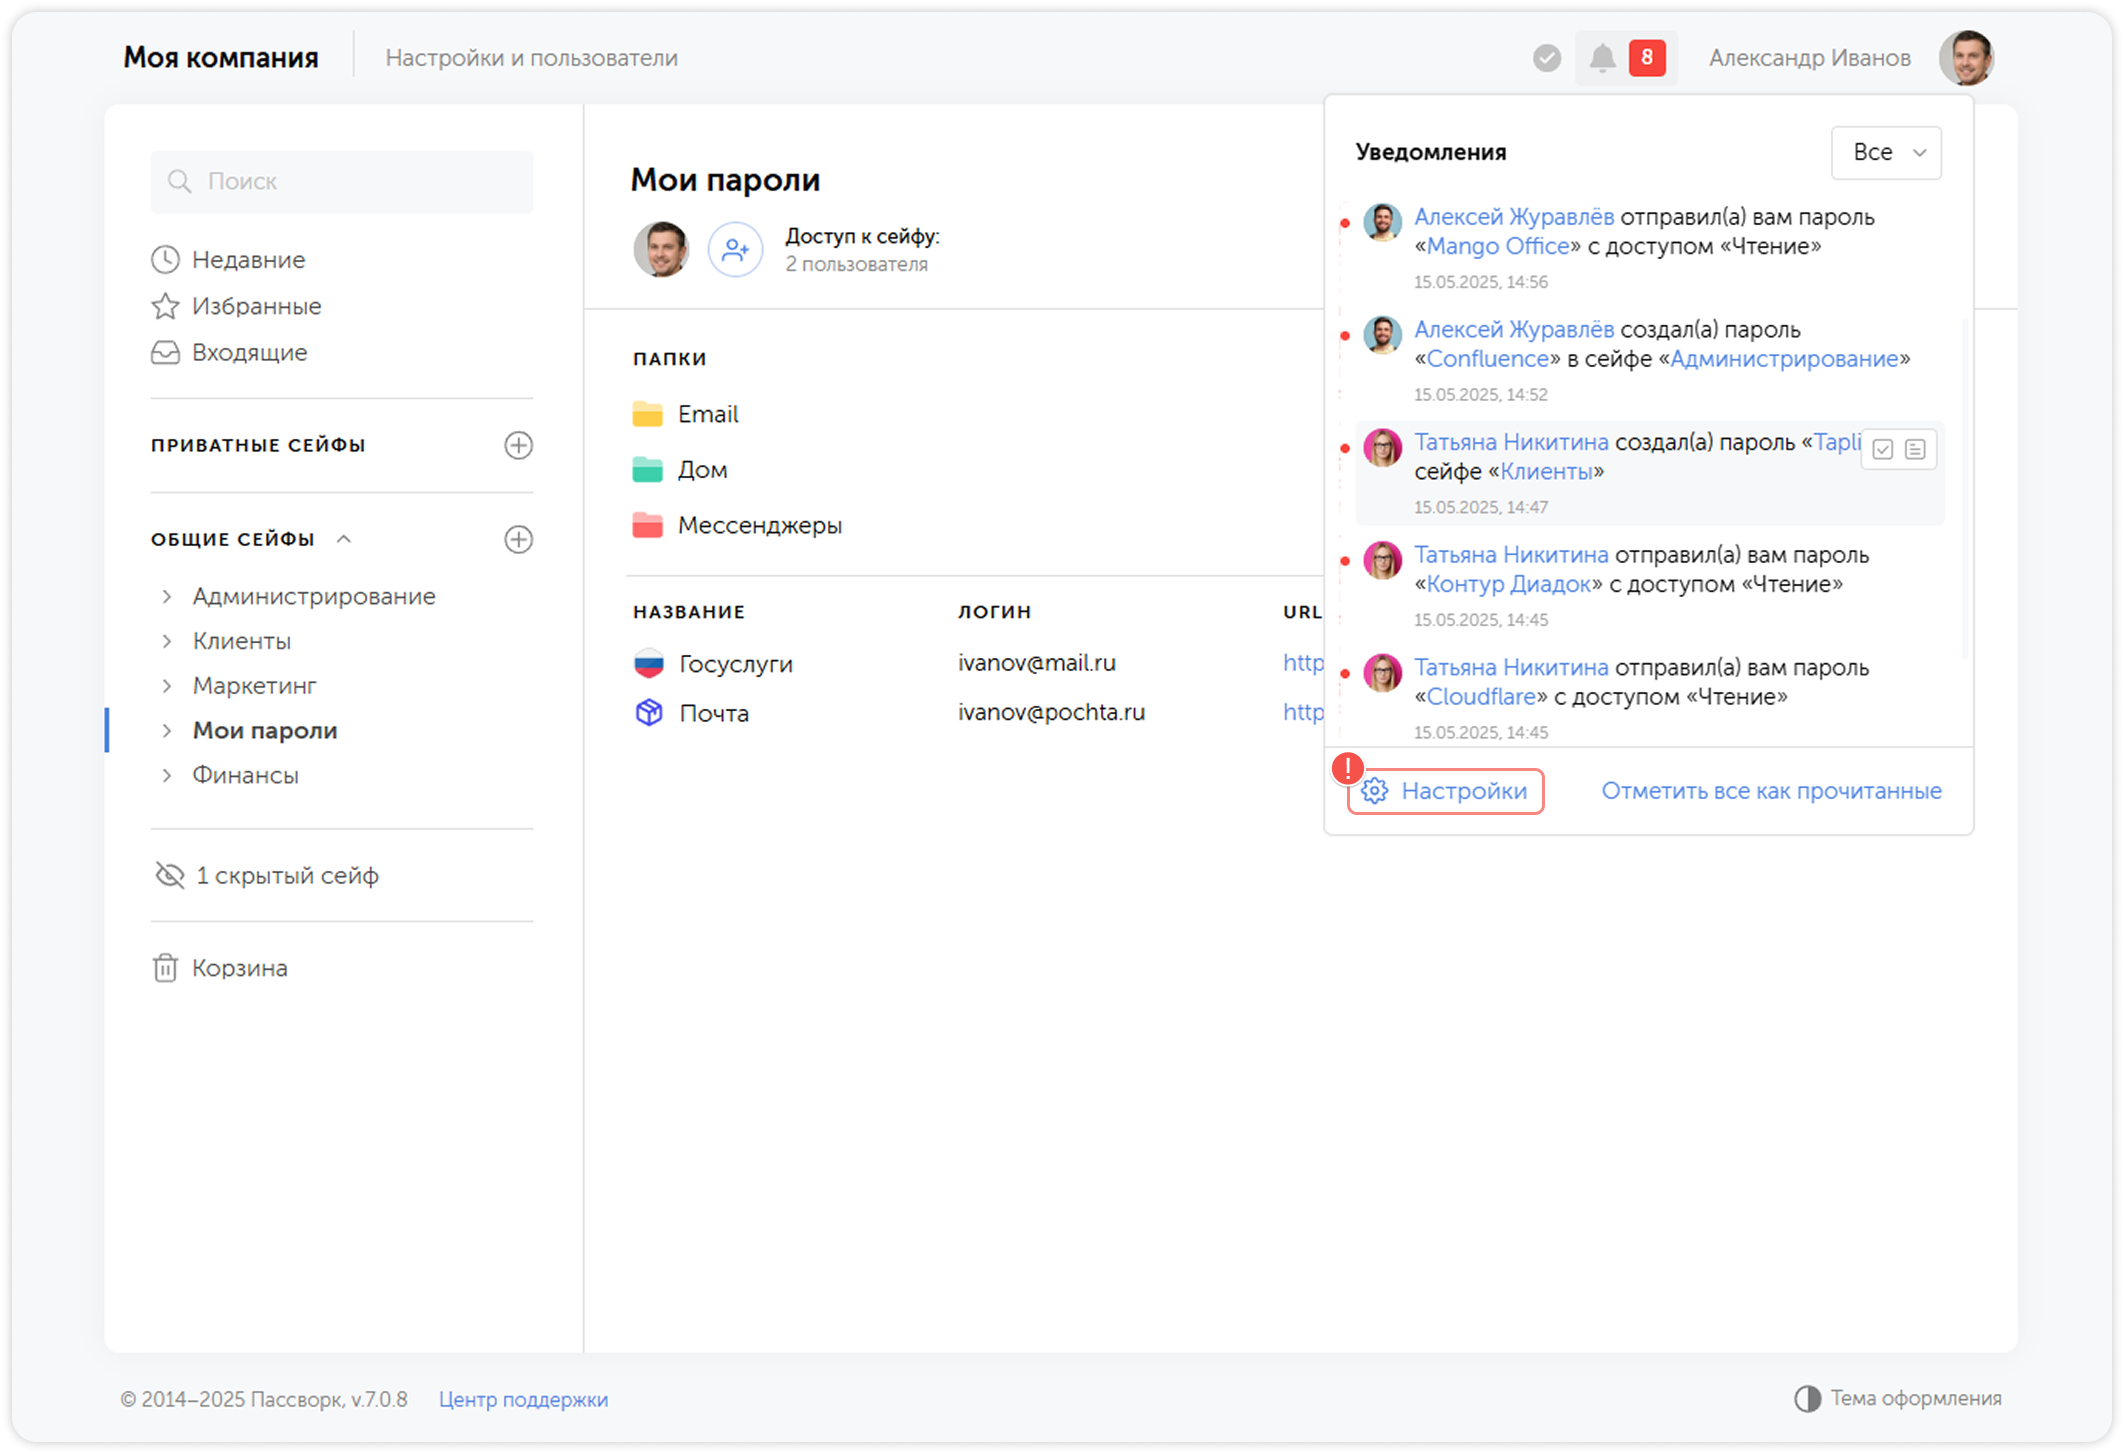Click Отметить все как прочитанные link

[x=1771, y=791]
